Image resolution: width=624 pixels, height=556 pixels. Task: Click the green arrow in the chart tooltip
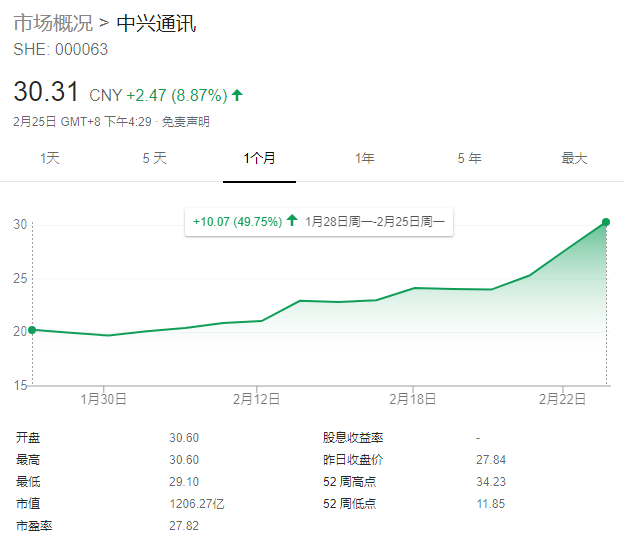click(291, 220)
